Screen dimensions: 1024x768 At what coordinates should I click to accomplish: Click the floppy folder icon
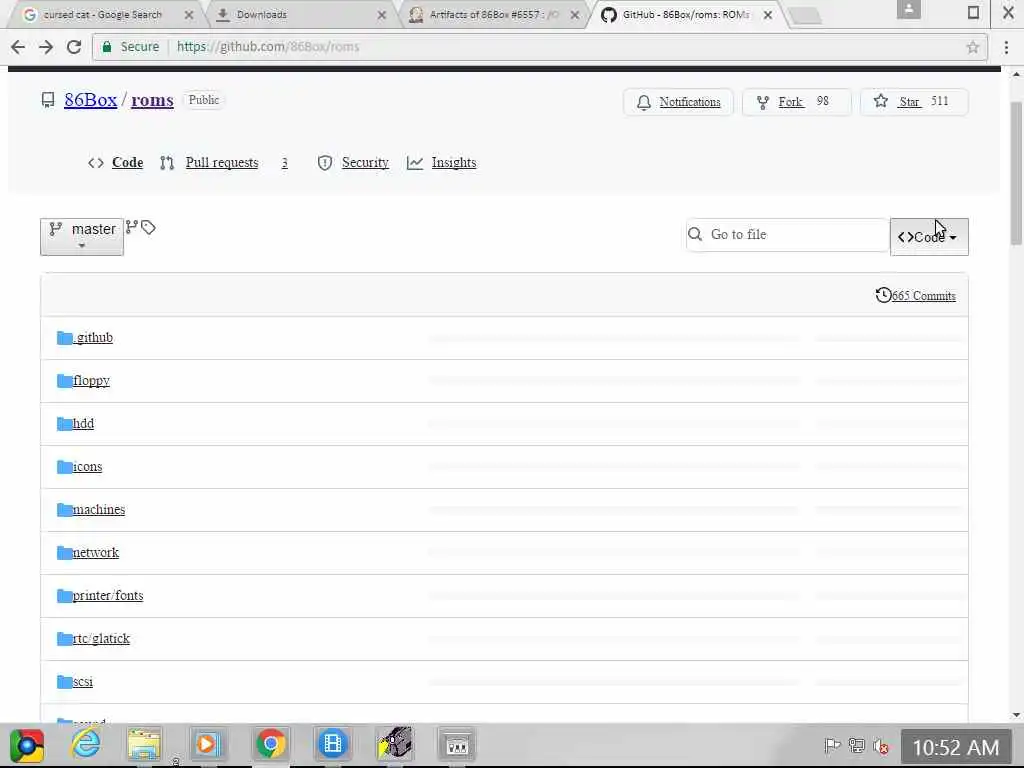[65, 381]
